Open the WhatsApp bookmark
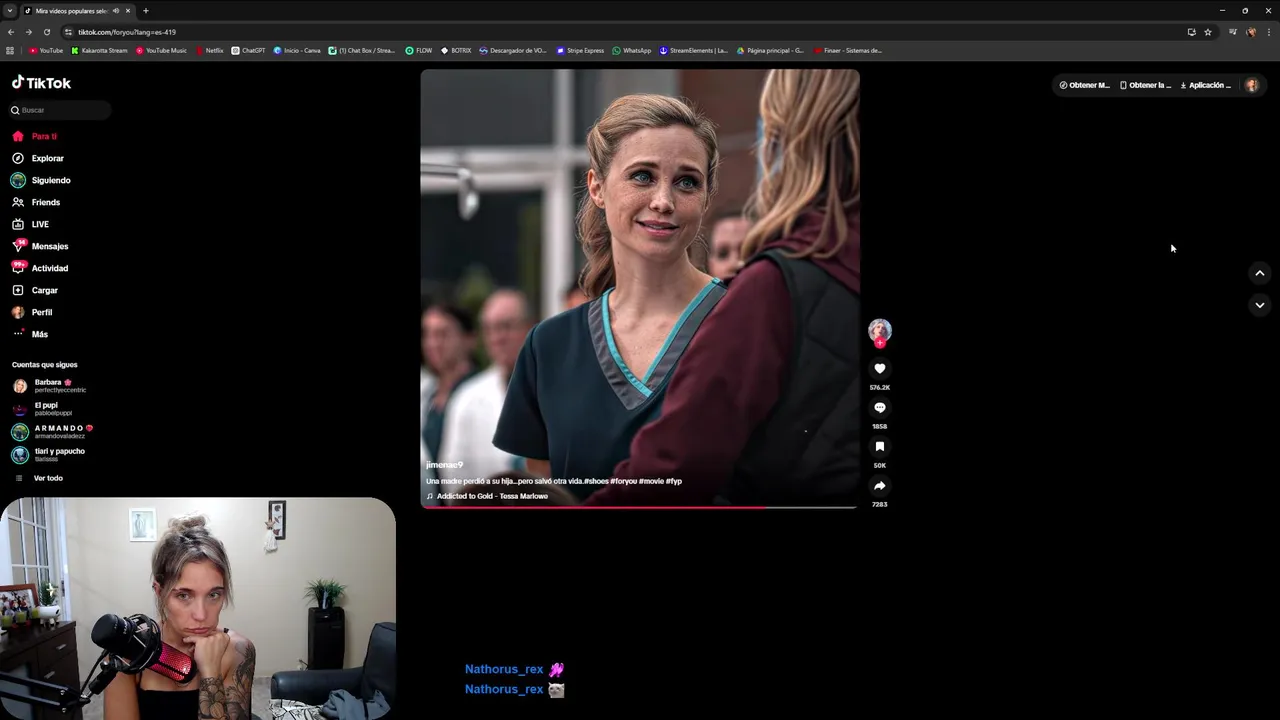1280x720 pixels. [632, 51]
